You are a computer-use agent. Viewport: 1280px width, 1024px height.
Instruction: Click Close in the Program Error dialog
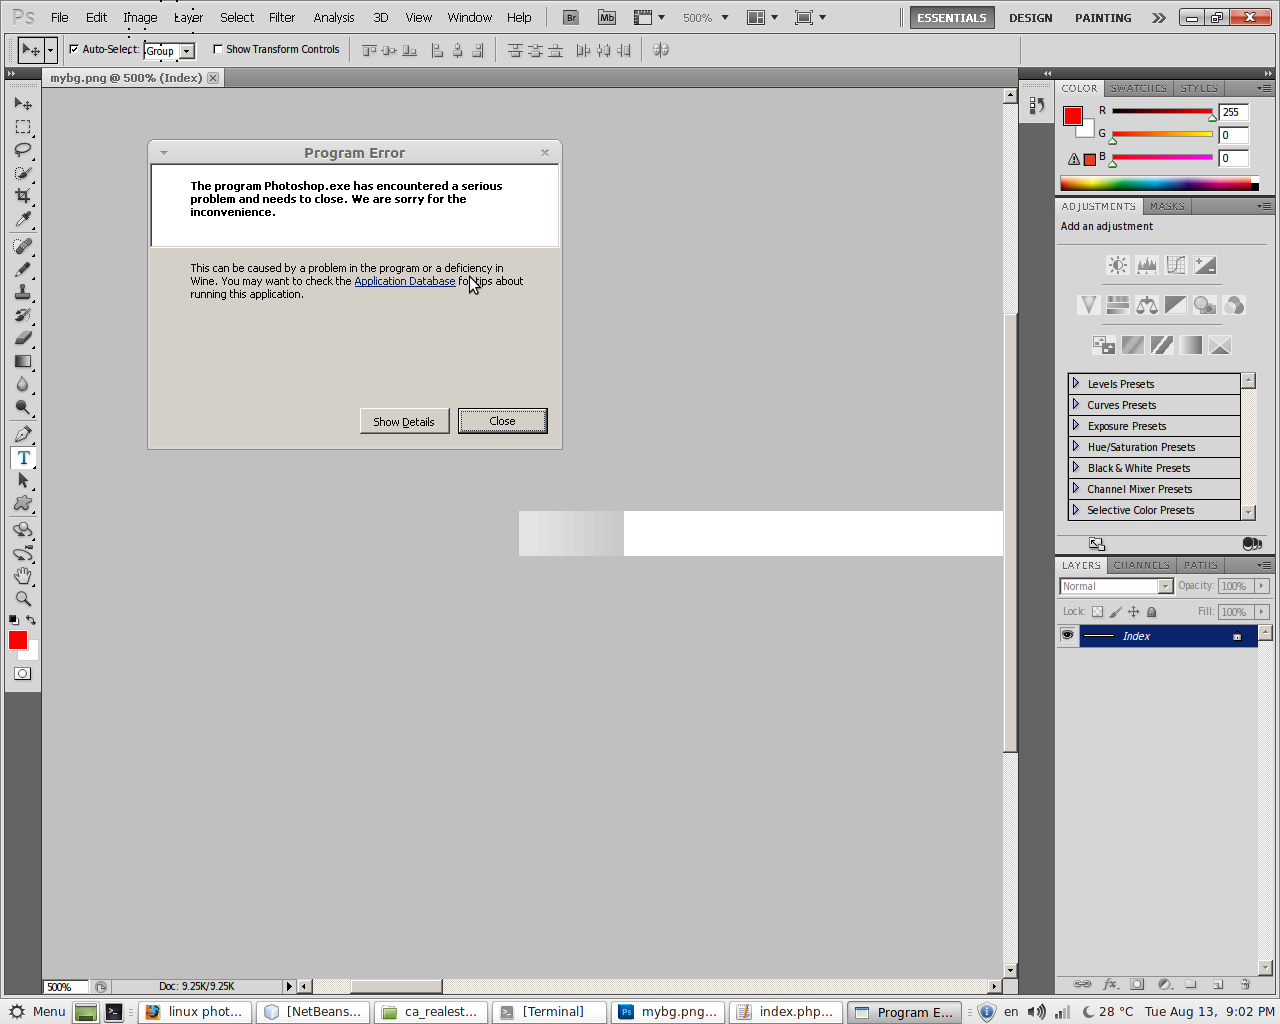point(502,421)
